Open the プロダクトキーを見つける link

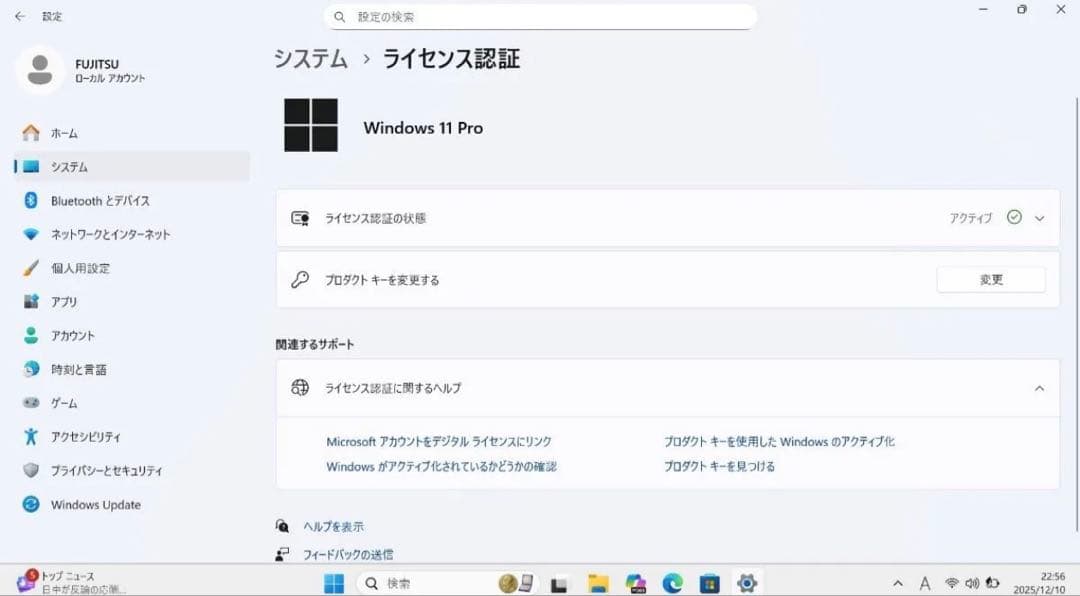coord(721,465)
